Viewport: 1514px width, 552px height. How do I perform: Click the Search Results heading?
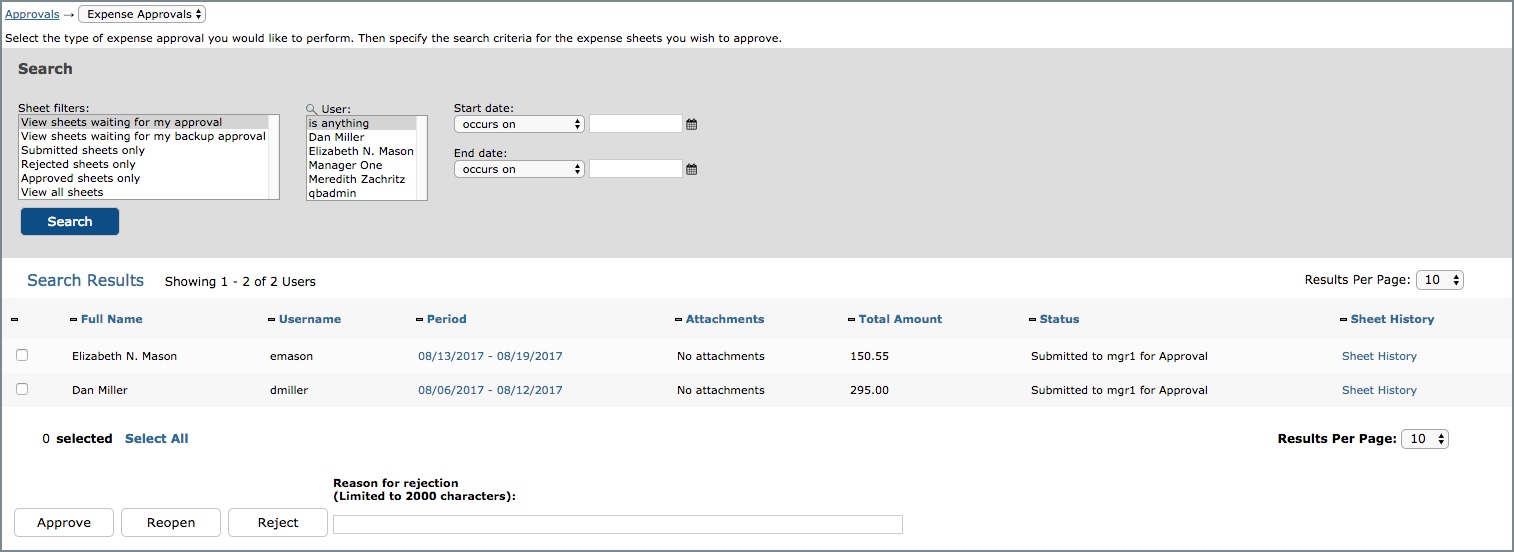[85, 281]
